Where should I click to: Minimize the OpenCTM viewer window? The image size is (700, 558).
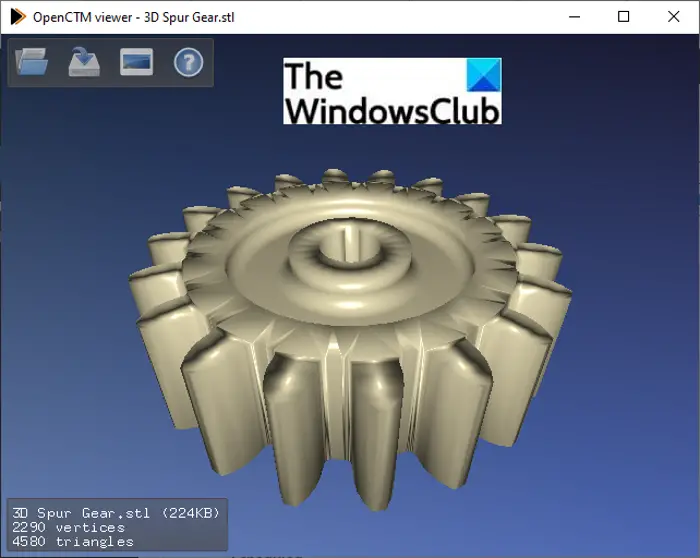click(x=575, y=17)
